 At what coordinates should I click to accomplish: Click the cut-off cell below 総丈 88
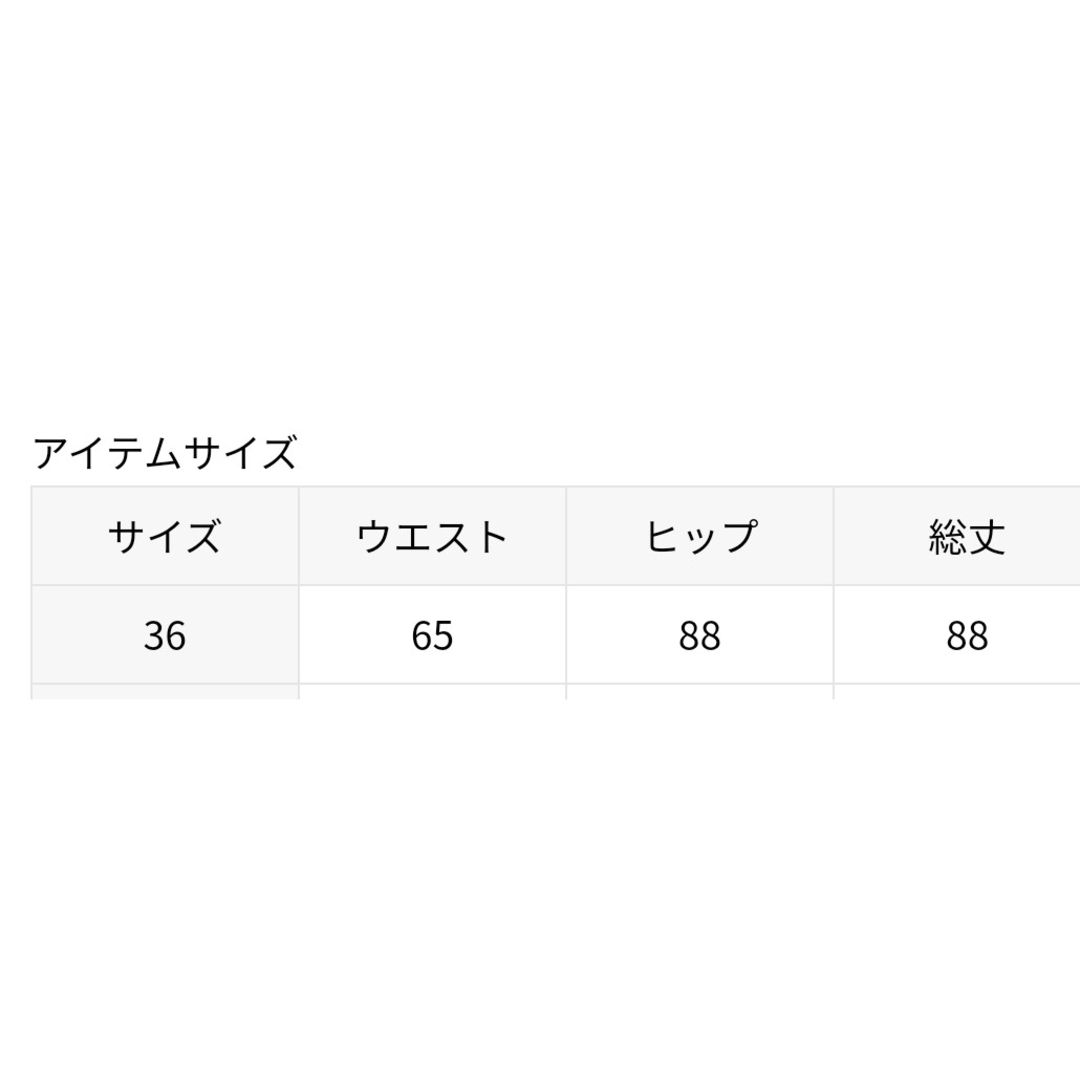coord(957,692)
